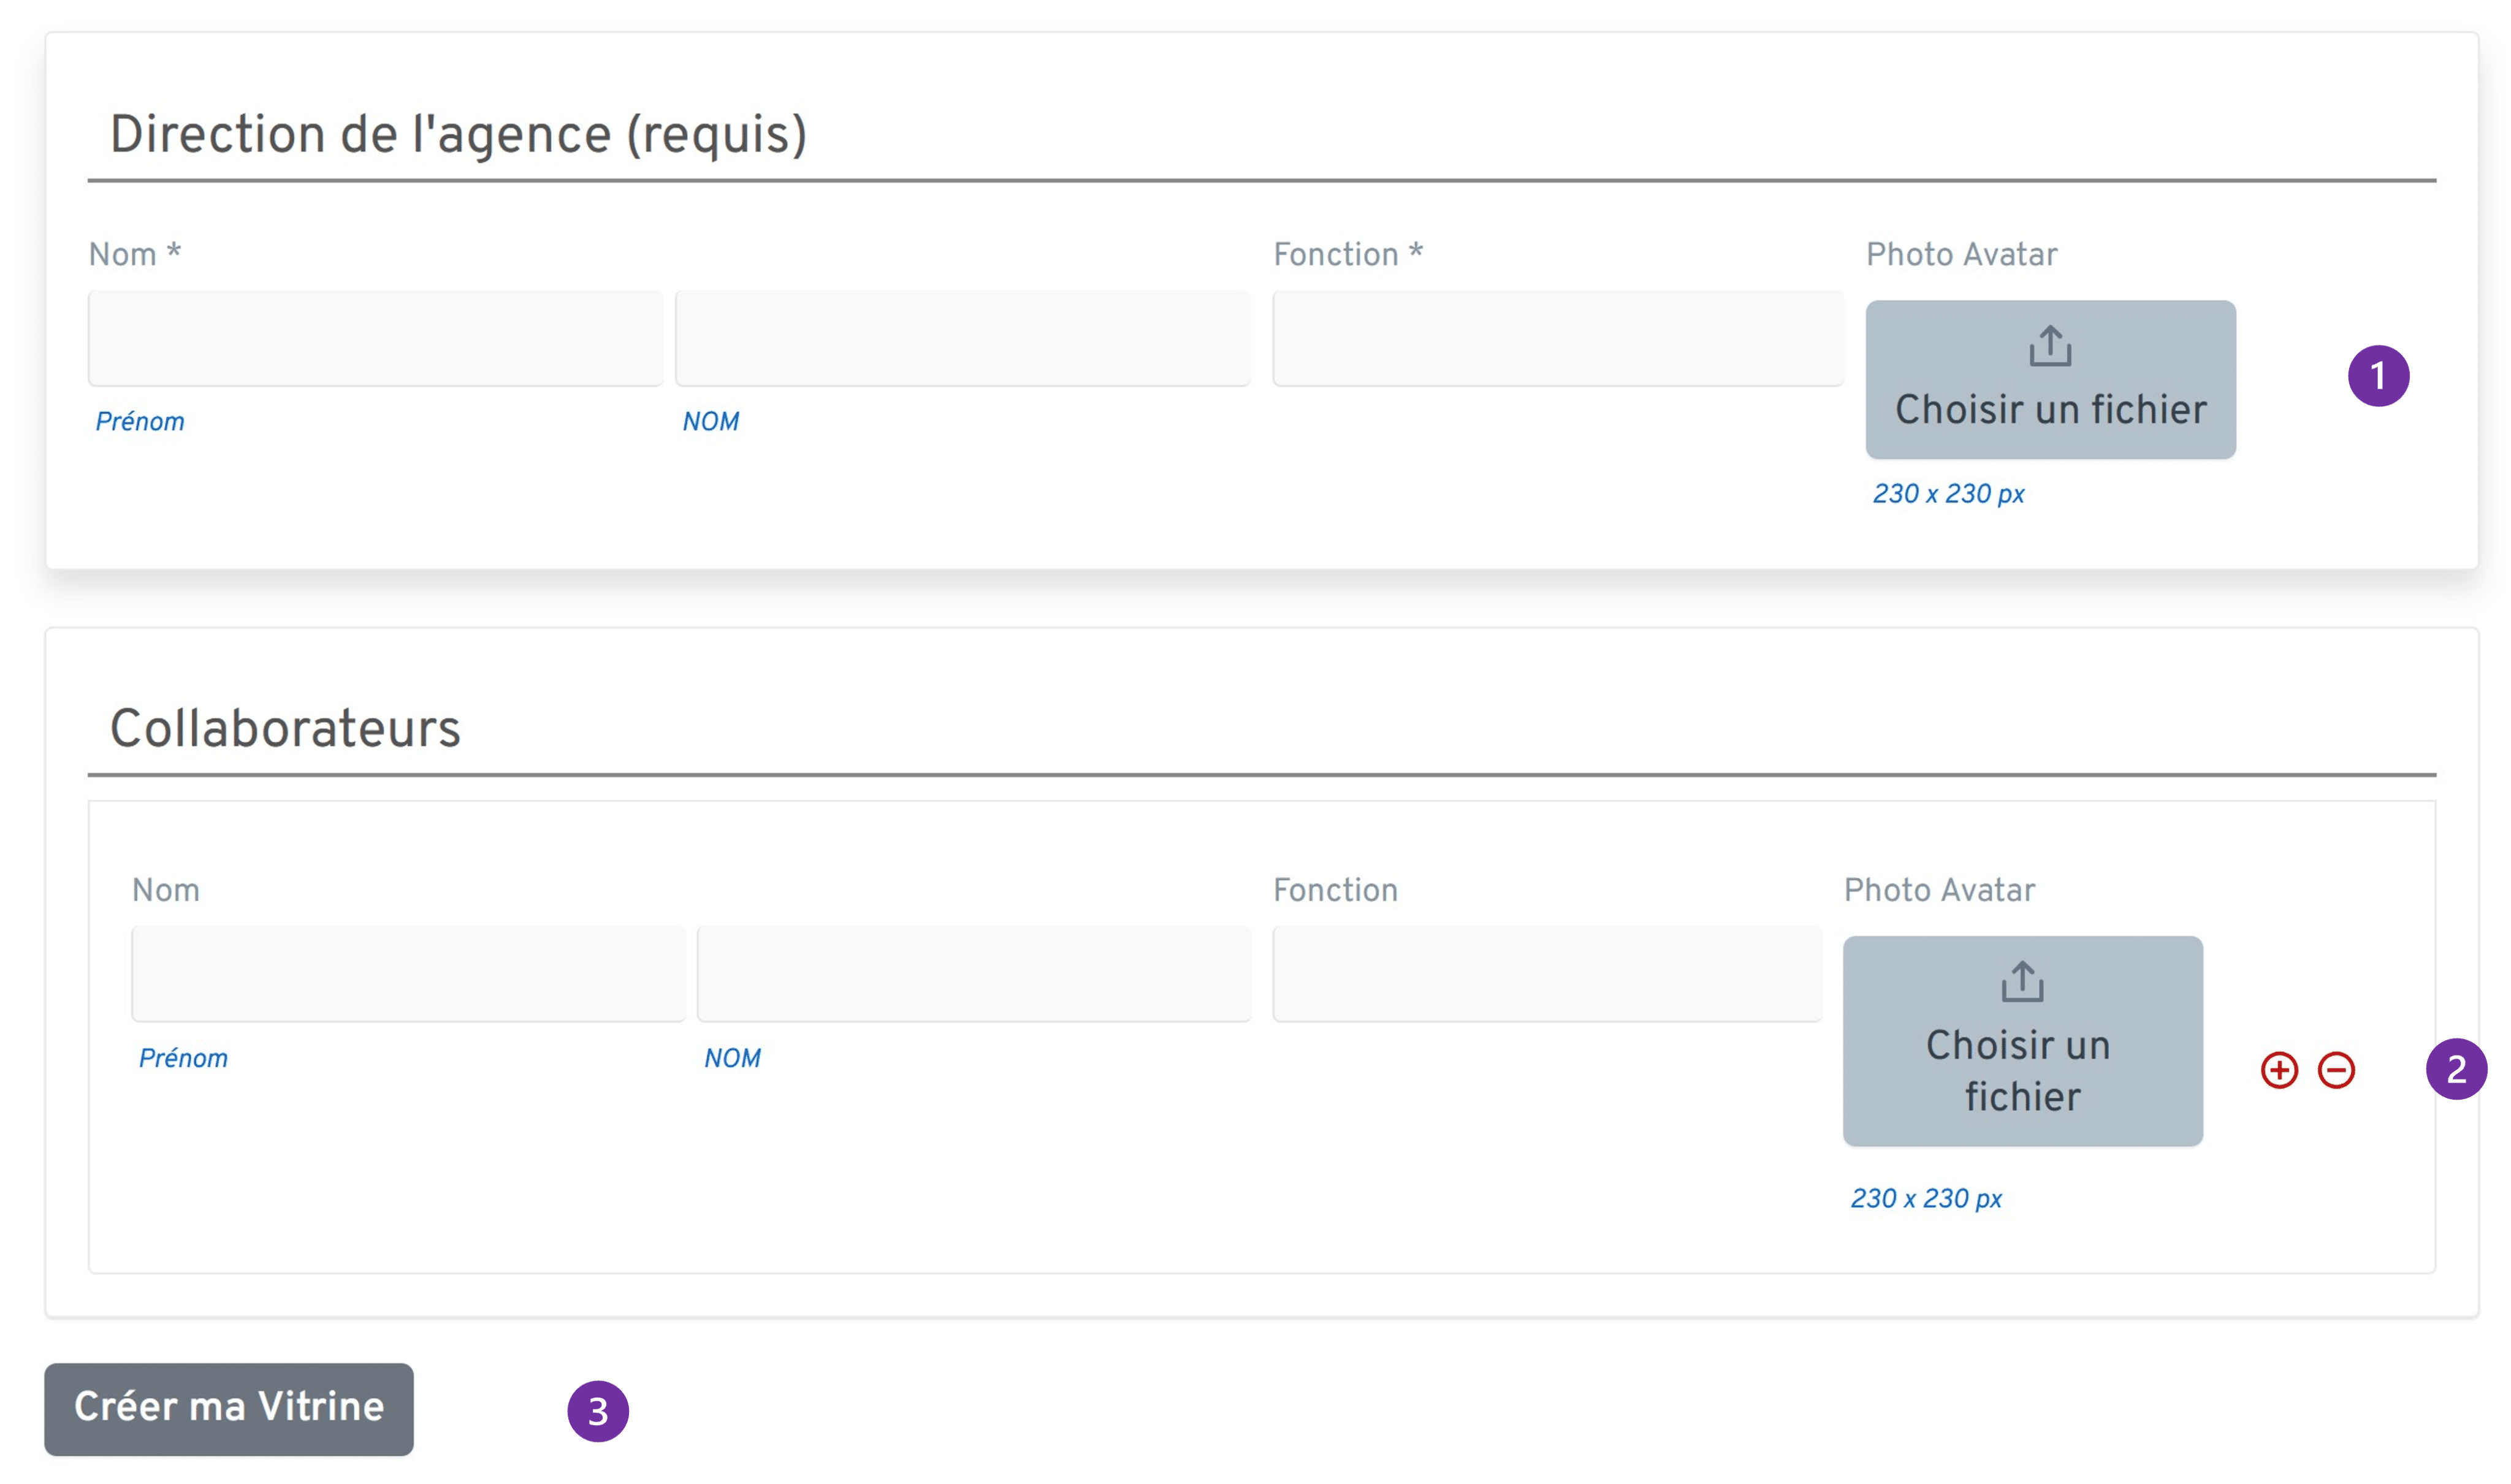Click the collaborator Fonction input field
Image resolution: width=2511 pixels, height=1484 pixels.
[x=1546, y=973]
